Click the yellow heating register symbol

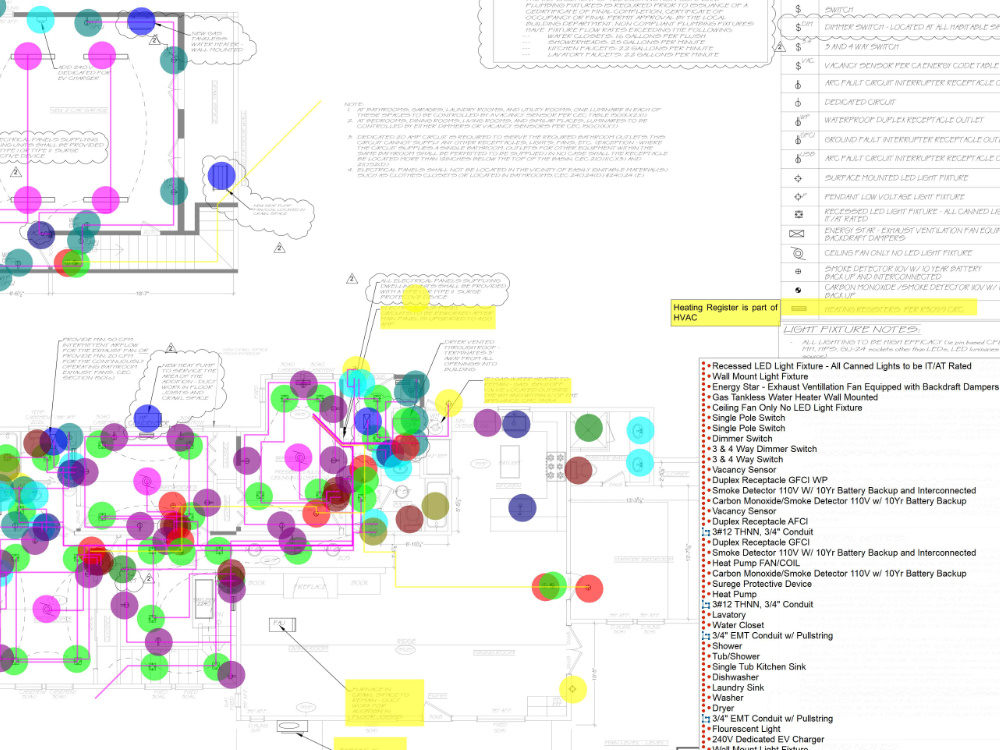pyautogui.click(x=798, y=309)
